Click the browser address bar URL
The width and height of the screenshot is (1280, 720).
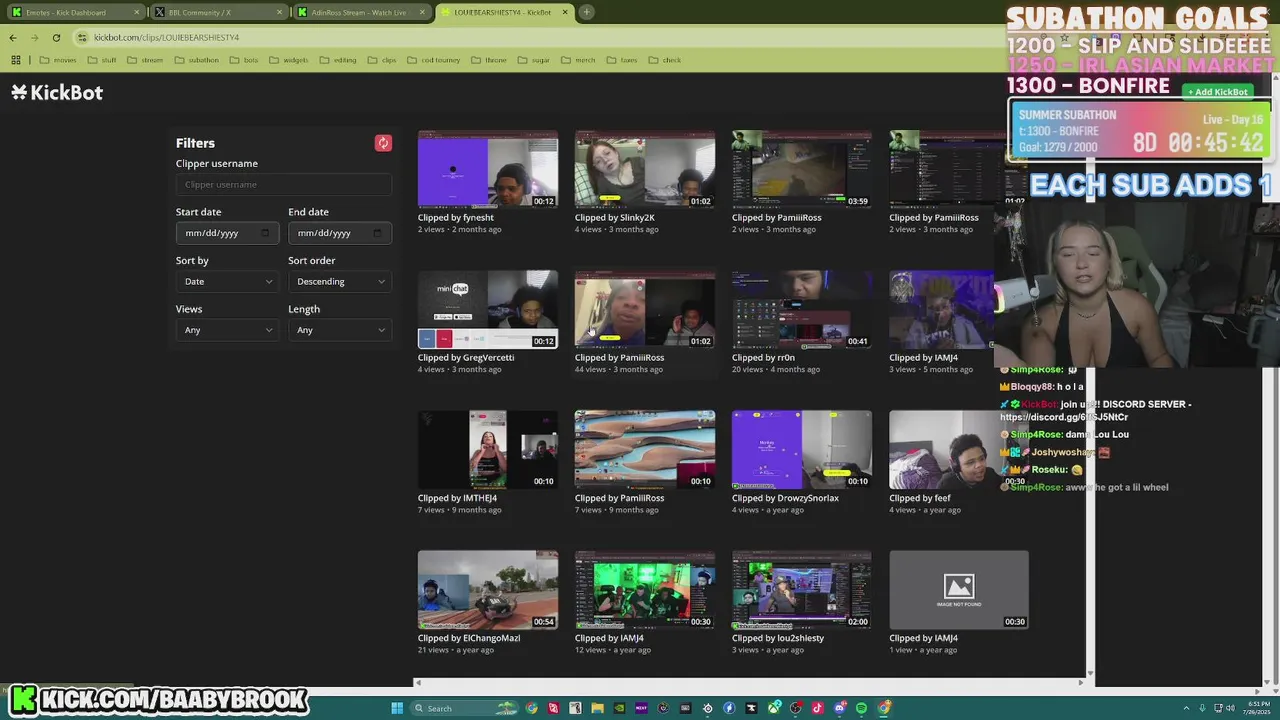(166, 37)
